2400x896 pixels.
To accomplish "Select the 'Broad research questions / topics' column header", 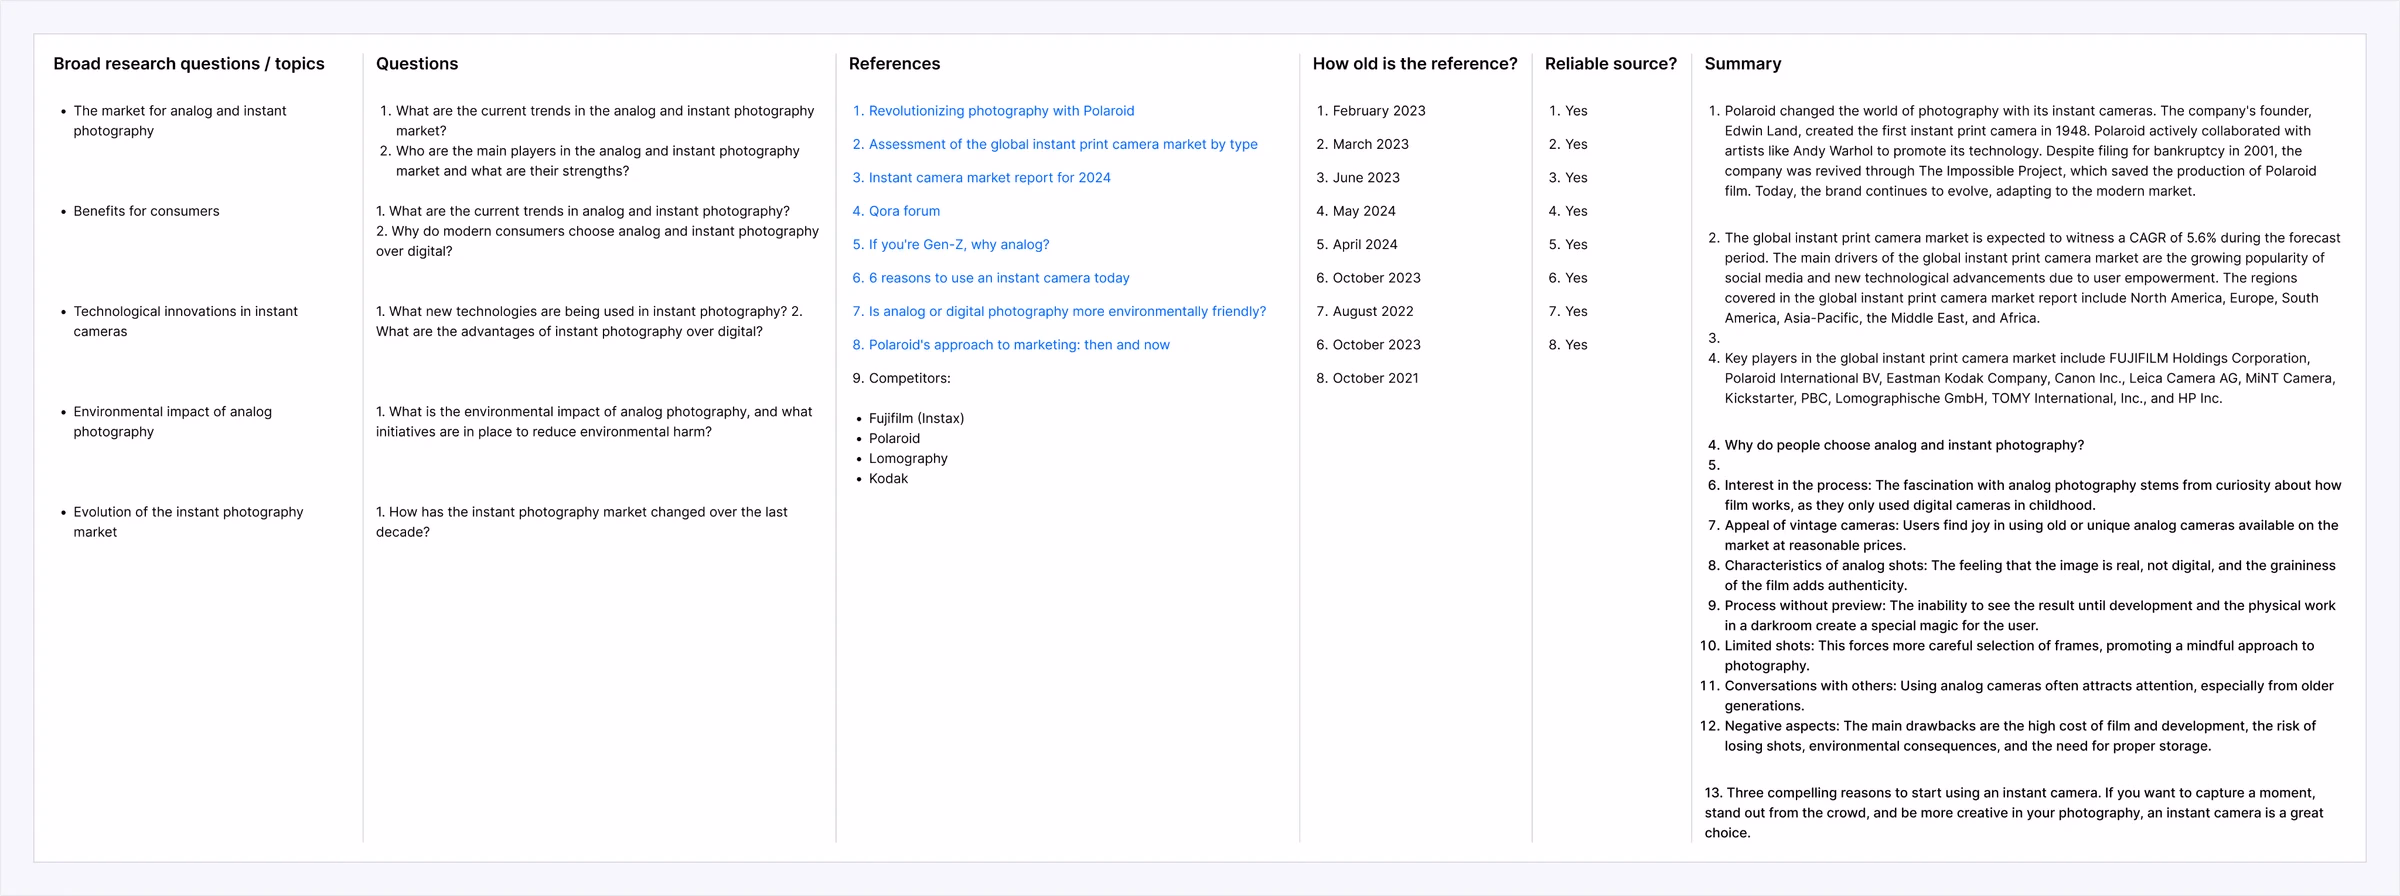I will coord(189,64).
